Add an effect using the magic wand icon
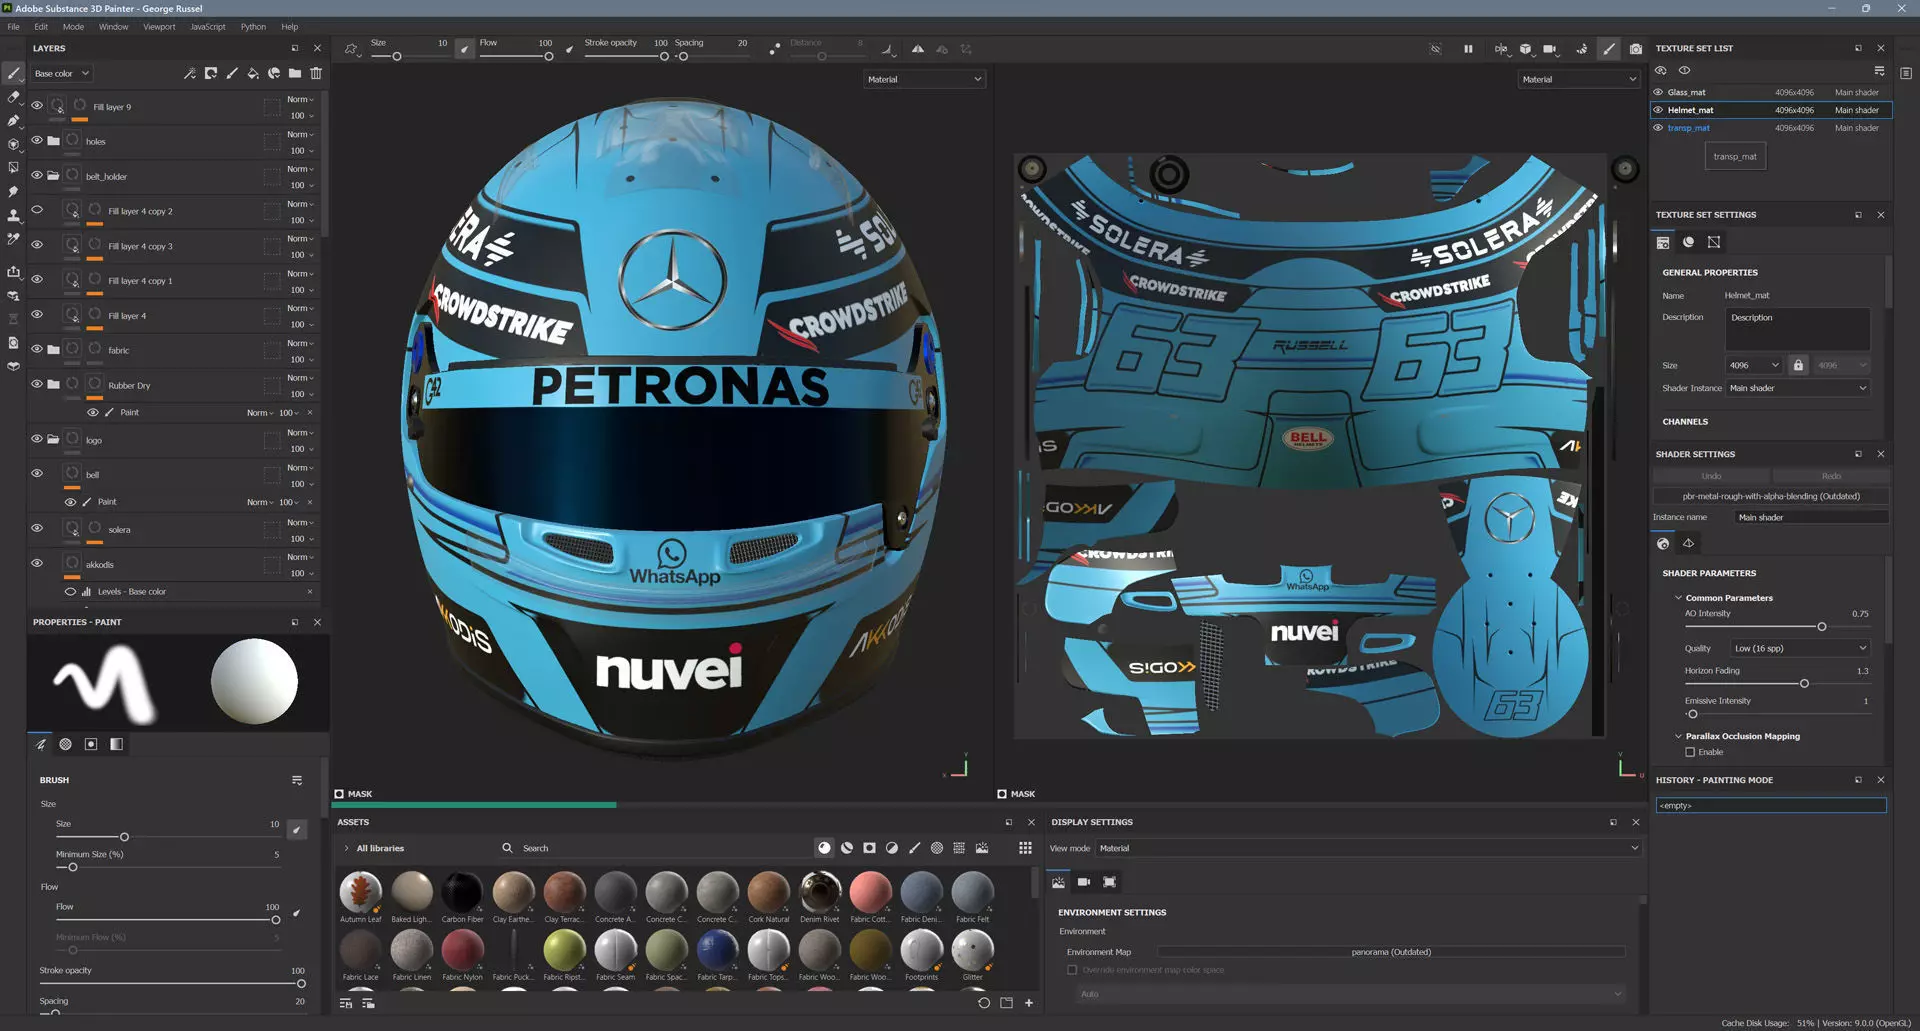This screenshot has width=1920, height=1031. point(190,73)
